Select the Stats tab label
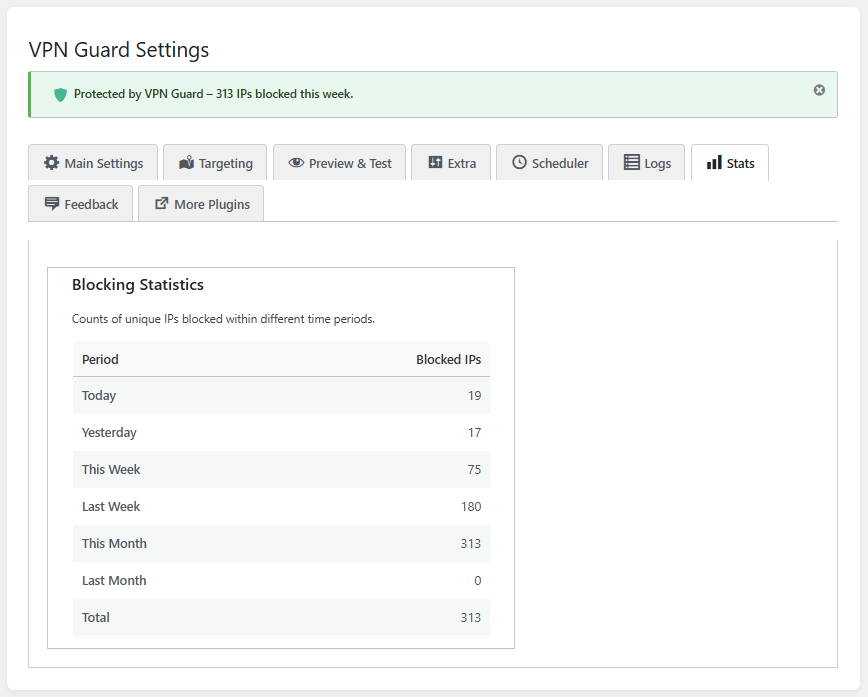Viewport: 868px width, 697px height. (740, 164)
